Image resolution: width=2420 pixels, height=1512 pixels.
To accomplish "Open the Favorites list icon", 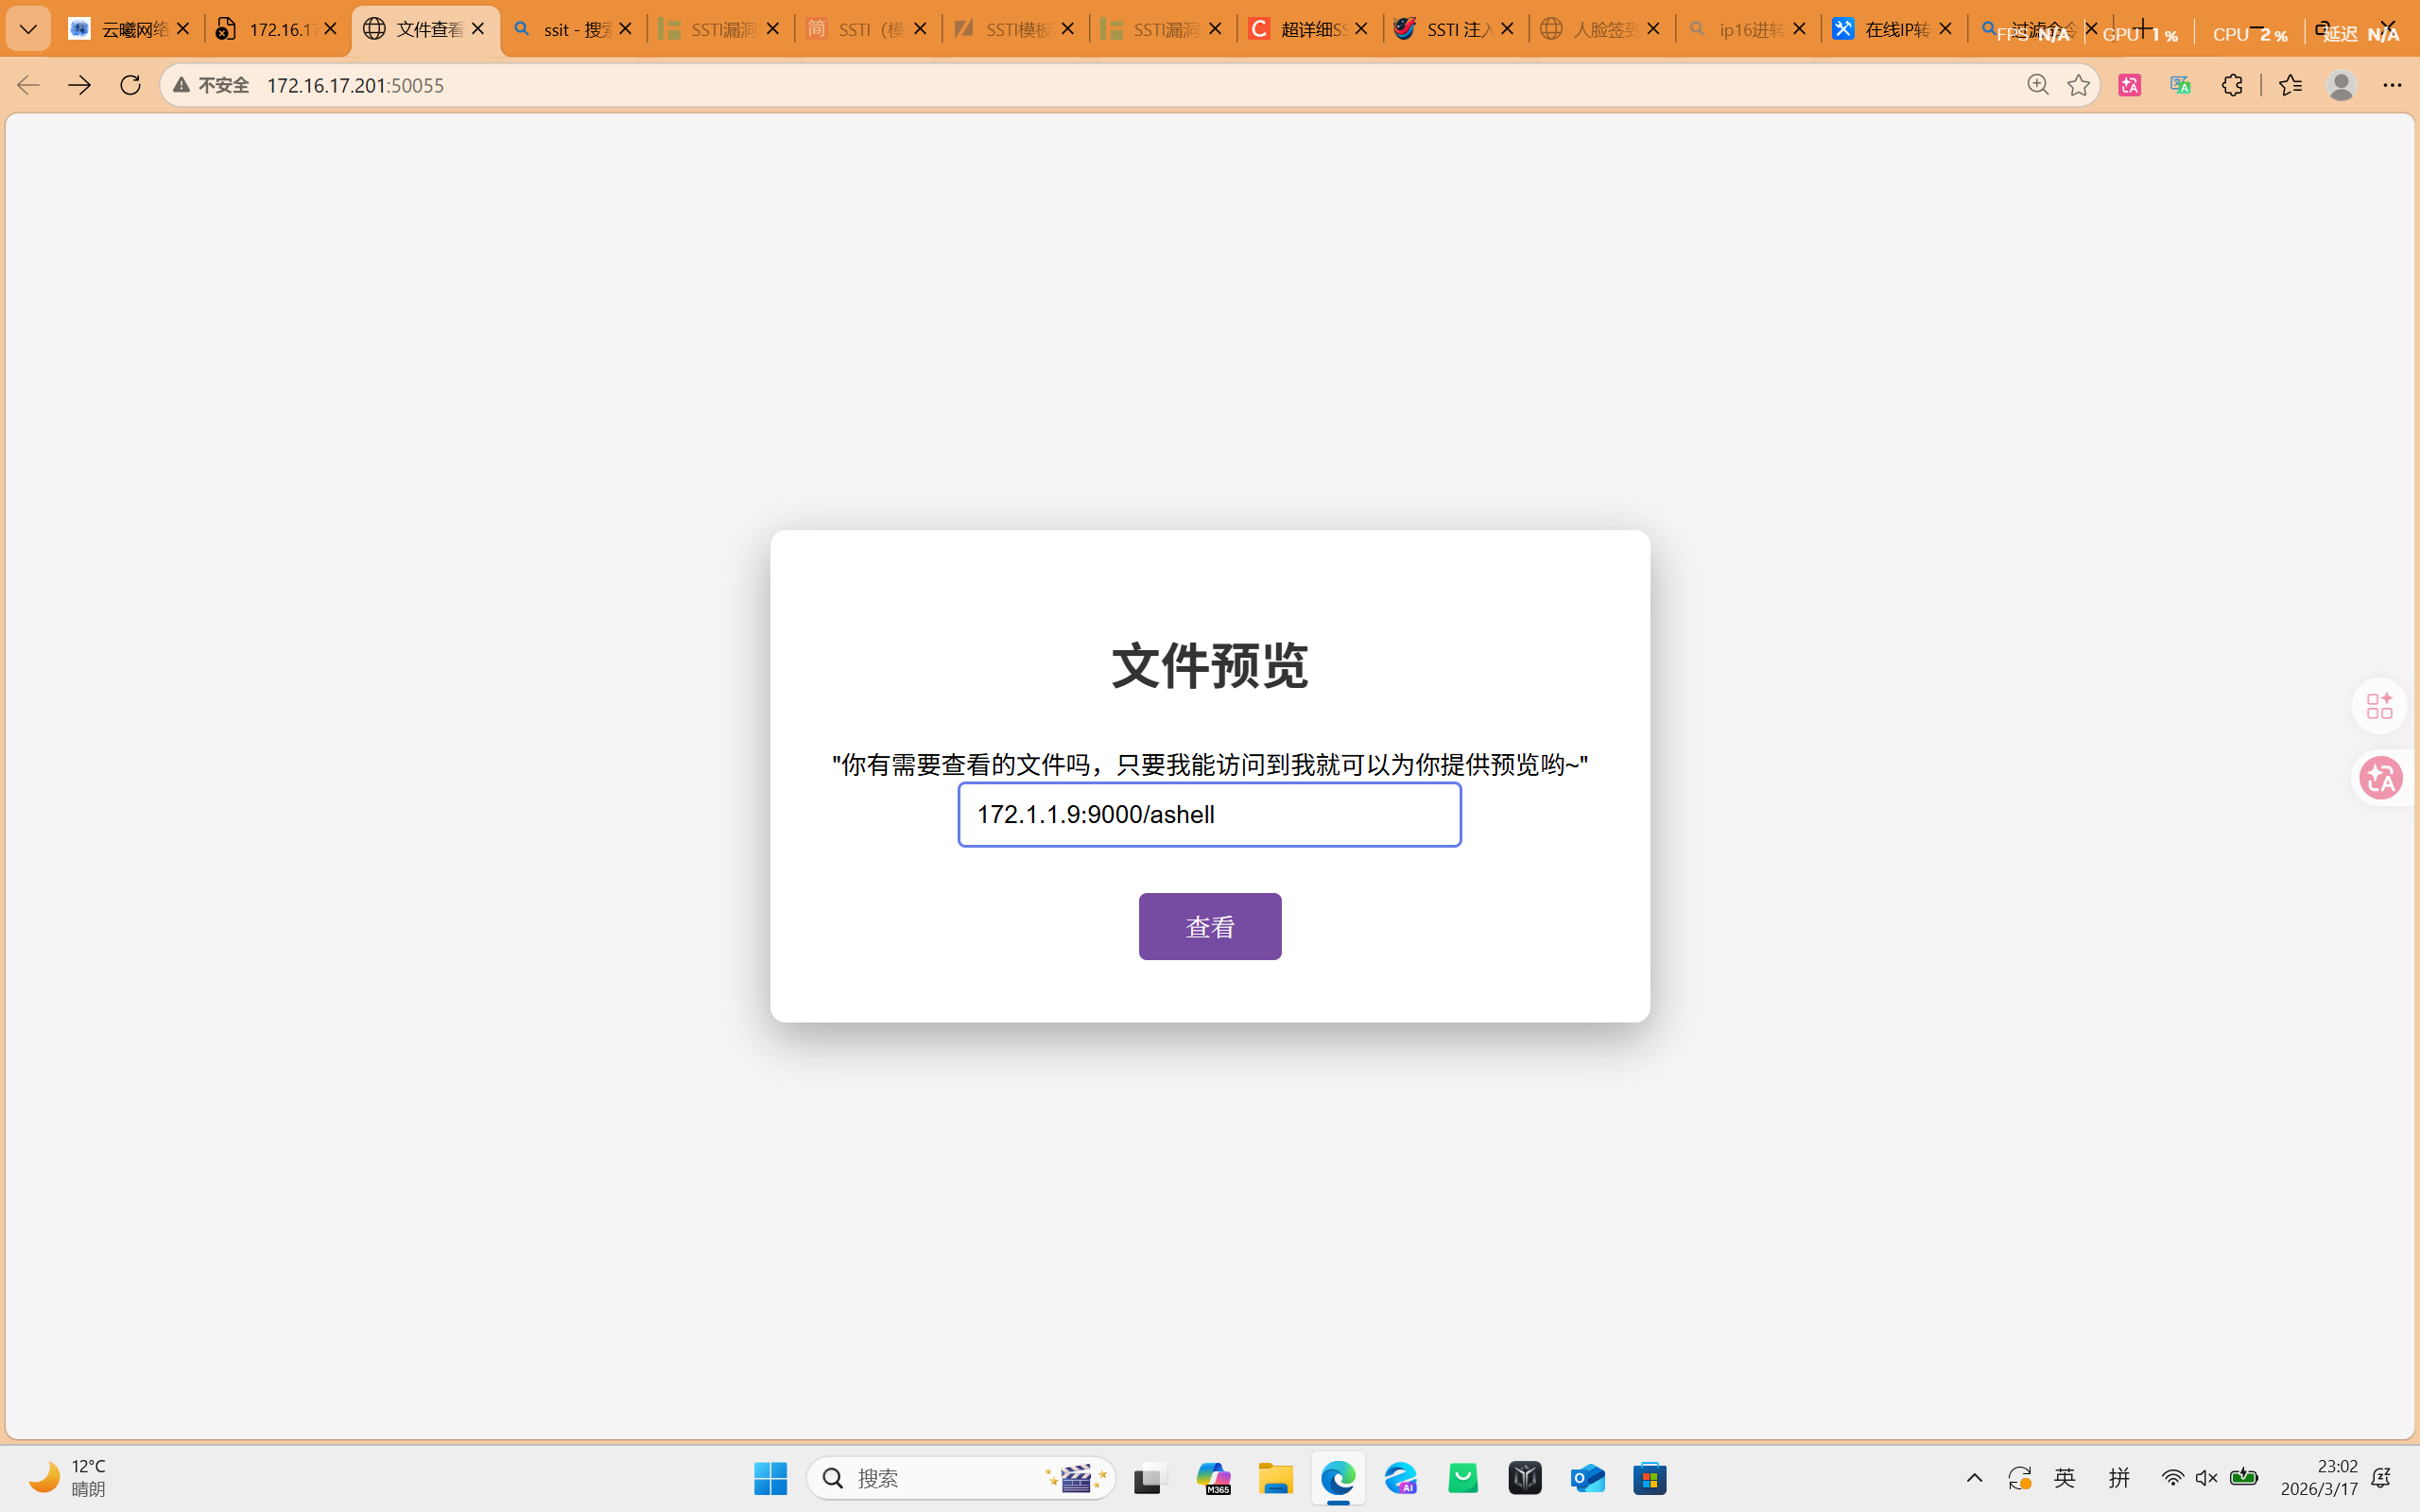I will 2290,85.
